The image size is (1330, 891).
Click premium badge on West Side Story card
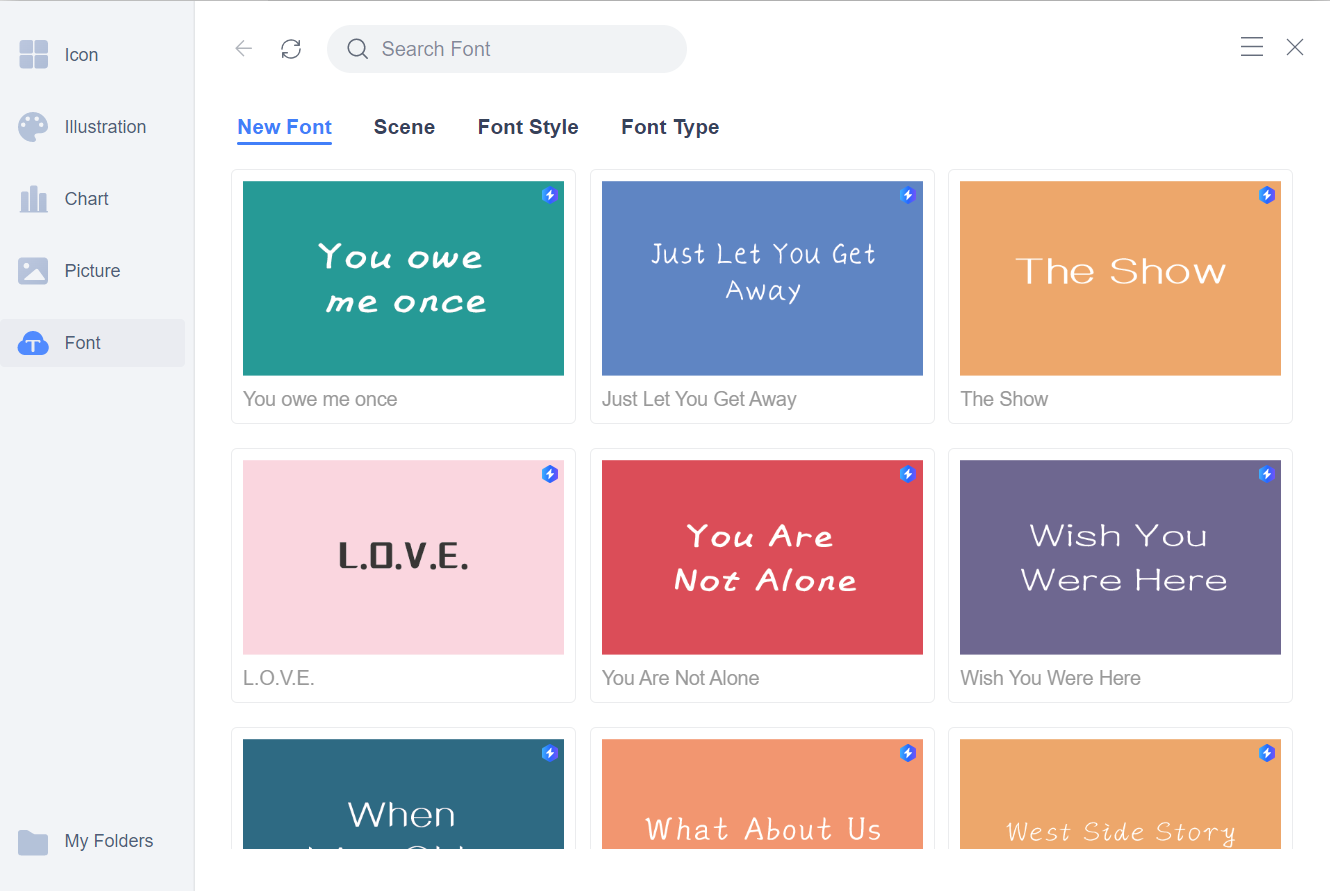click(x=1267, y=753)
